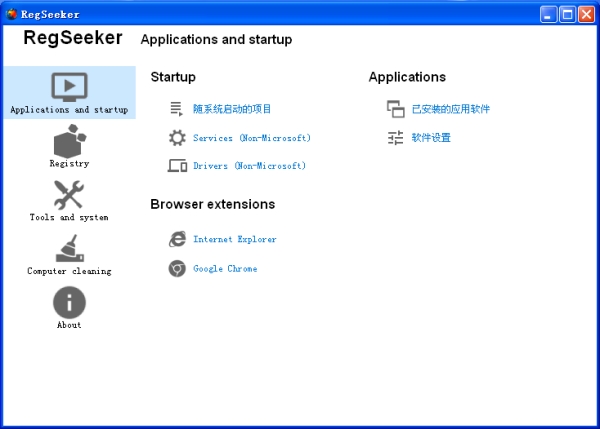The width and height of the screenshot is (600, 429).
Task: Open the Google Chrome extensions link
Action: pyautogui.click(x=225, y=269)
